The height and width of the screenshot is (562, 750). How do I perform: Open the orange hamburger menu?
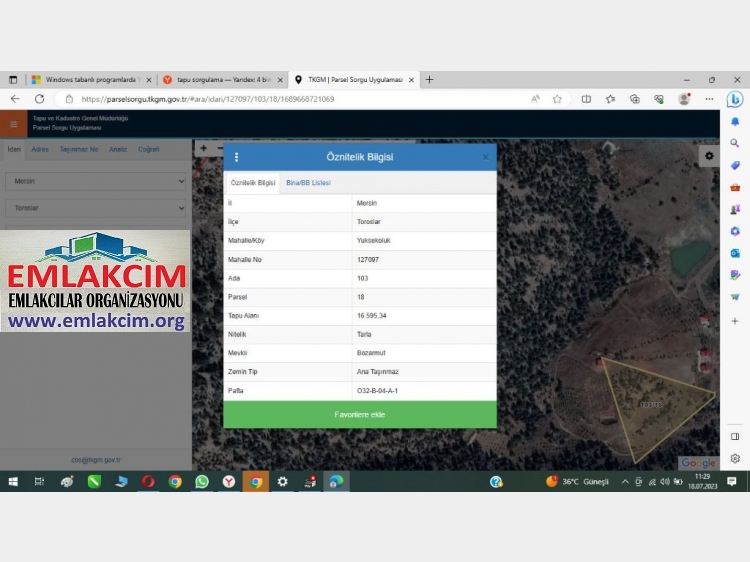tap(13, 124)
